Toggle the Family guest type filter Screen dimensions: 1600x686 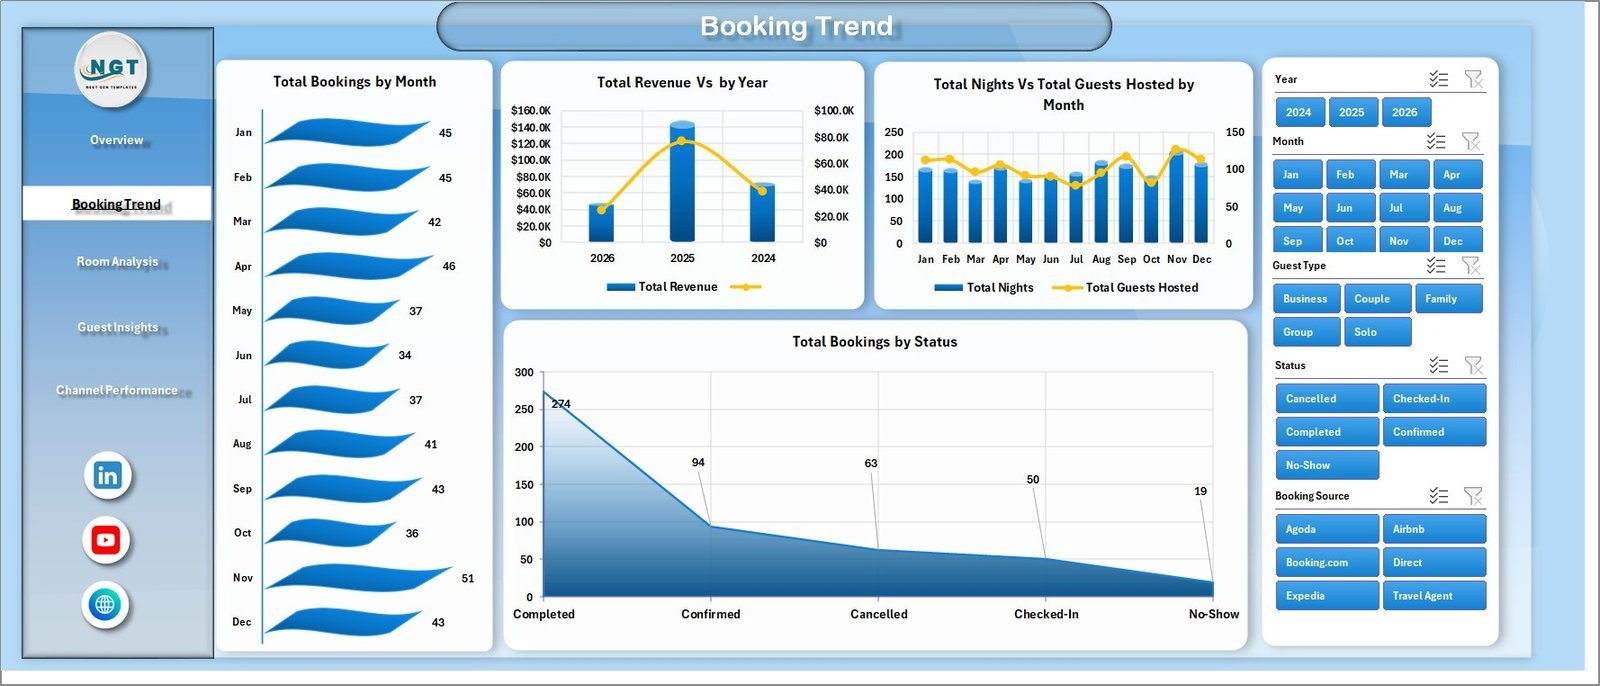(1448, 299)
